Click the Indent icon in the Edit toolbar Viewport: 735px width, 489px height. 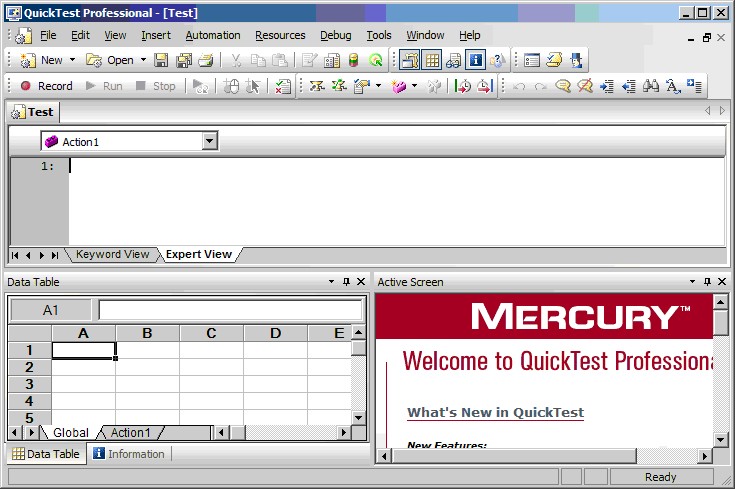[607, 86]
